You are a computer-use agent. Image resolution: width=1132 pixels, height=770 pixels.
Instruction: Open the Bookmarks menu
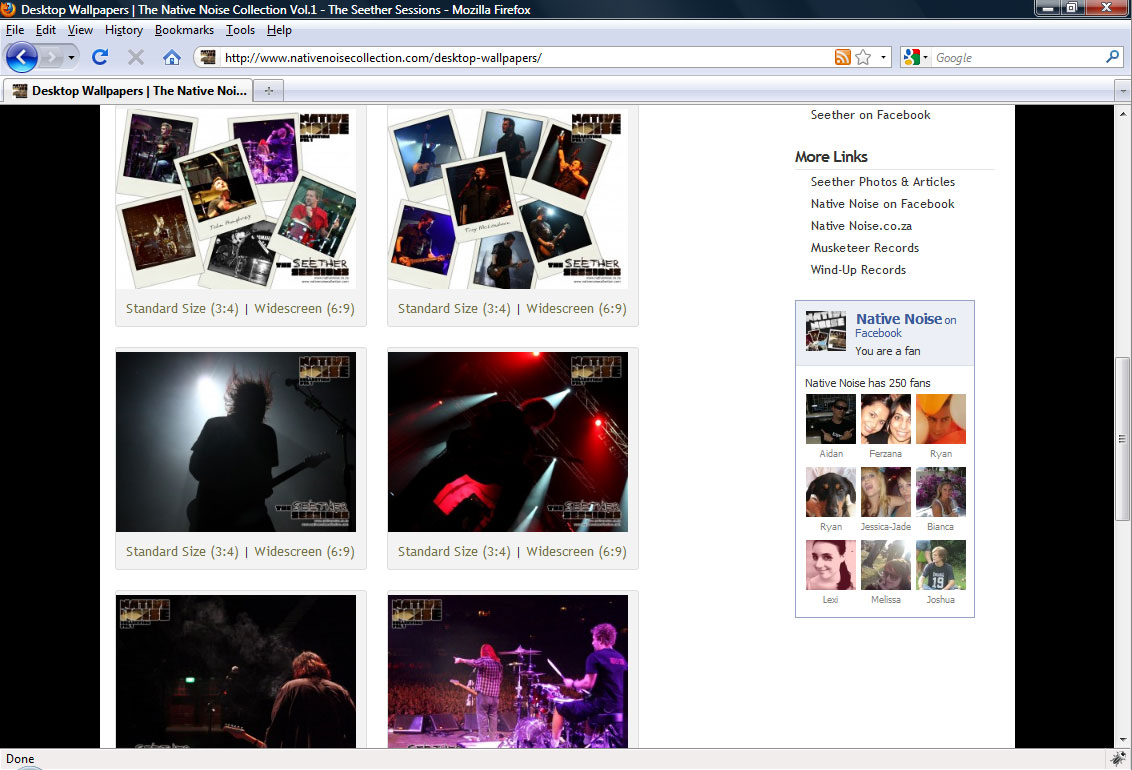184,30
